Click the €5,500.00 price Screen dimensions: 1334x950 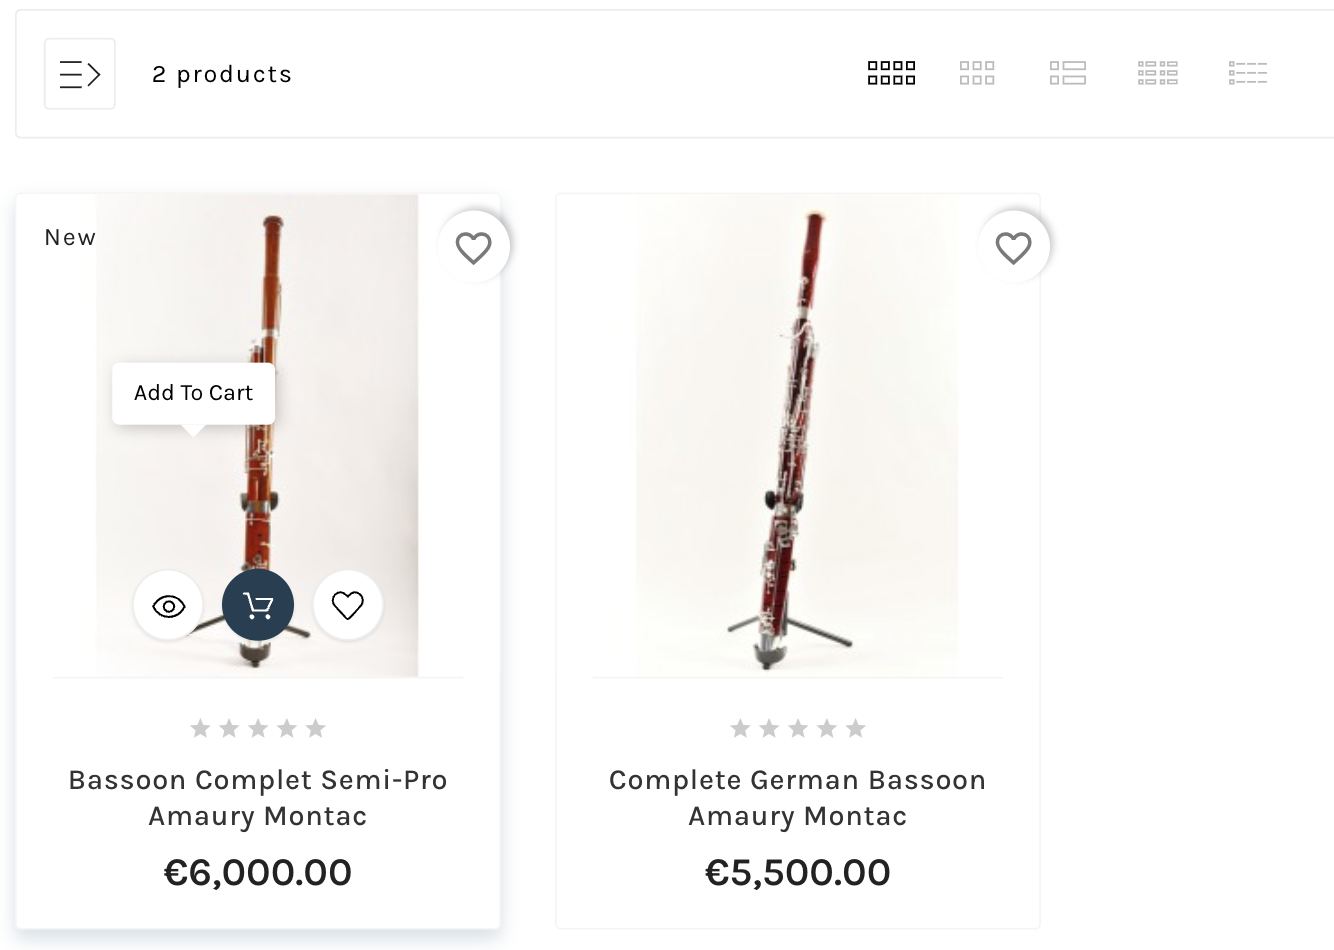coord(797,873)
